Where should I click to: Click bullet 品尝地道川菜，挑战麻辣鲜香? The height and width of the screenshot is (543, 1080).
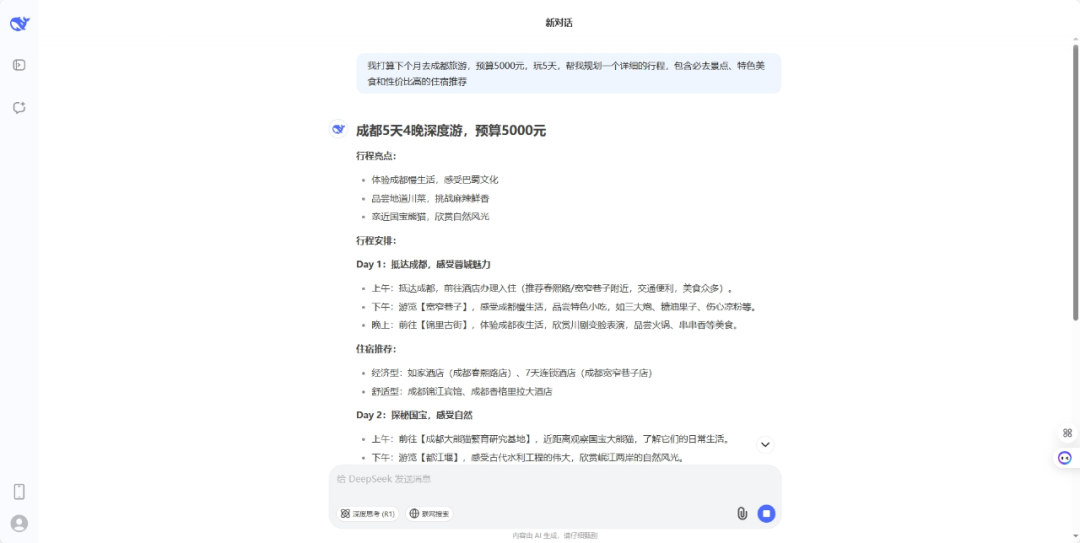coord(430,198)
